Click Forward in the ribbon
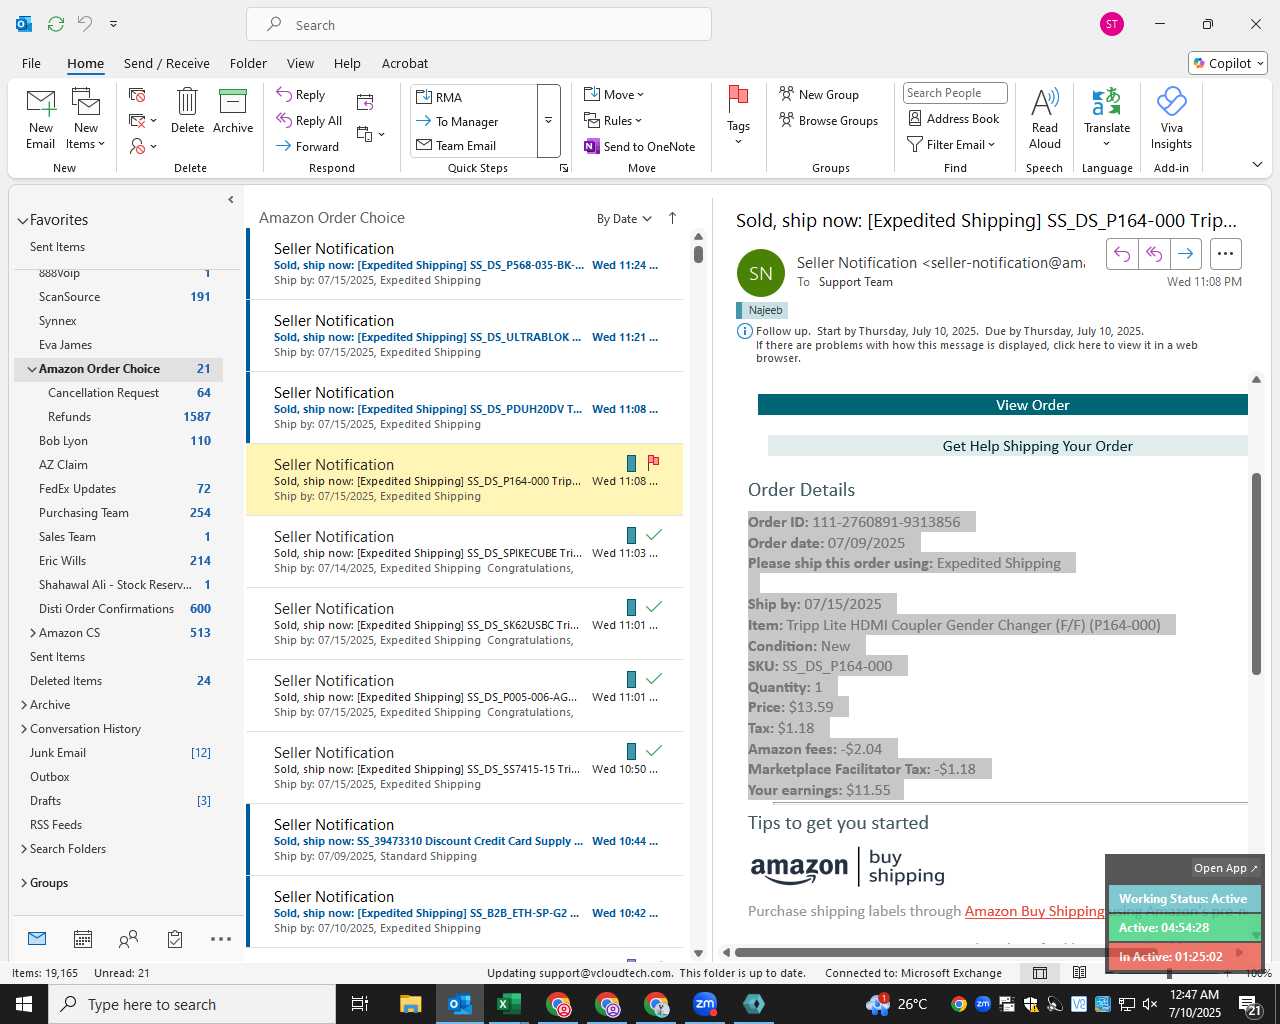The width and height of the screenshot is (1280, 1024). (x=308, y=146)
